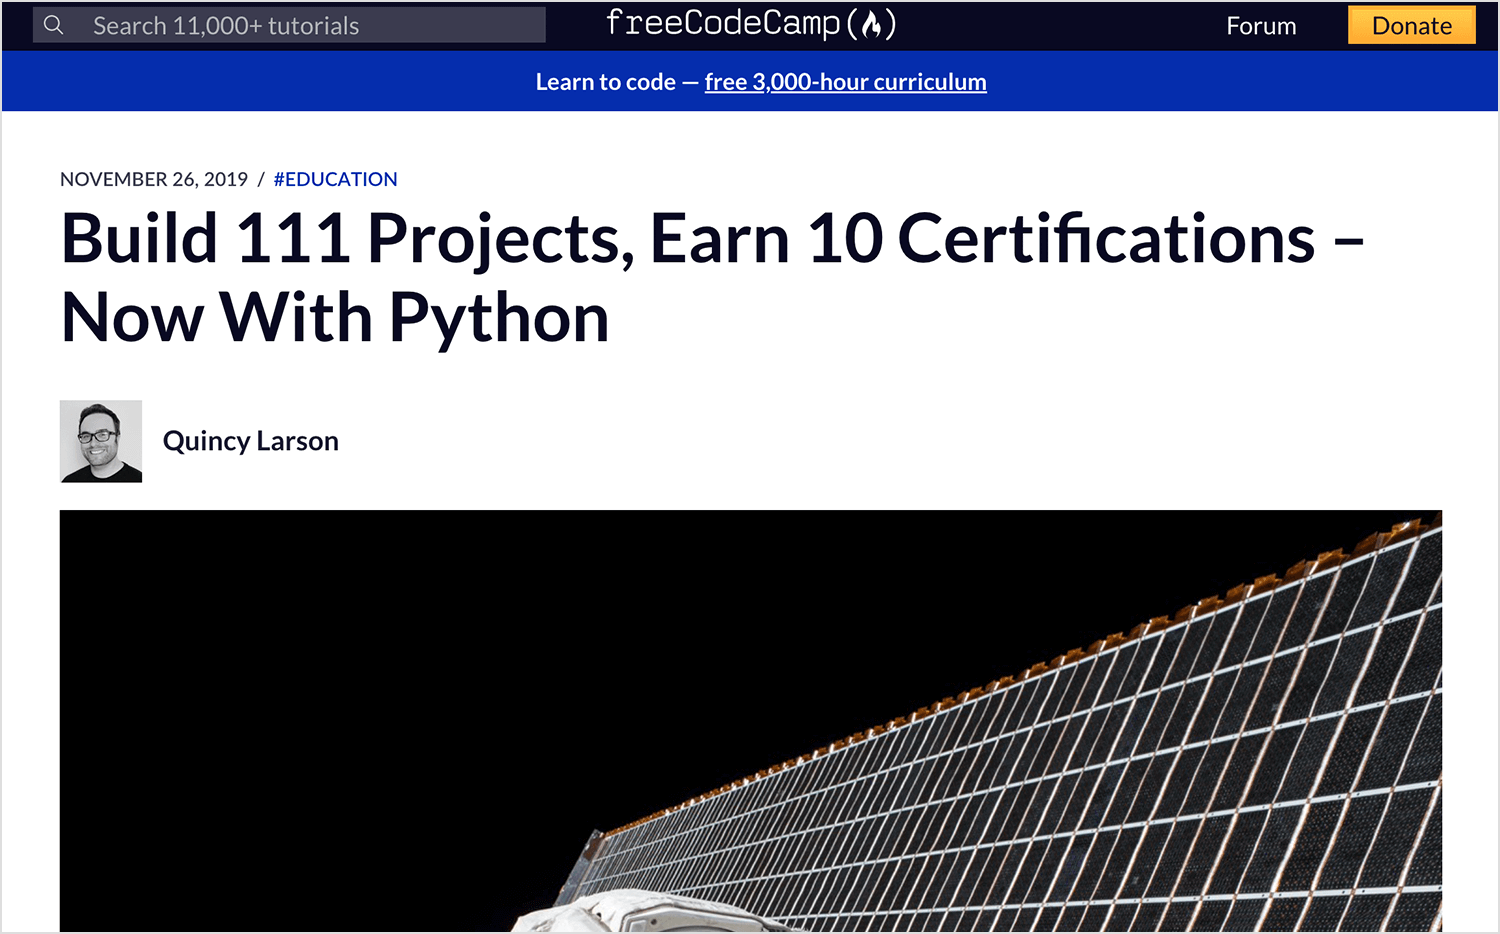Open the Quincy Larson author link

[251, 441]
